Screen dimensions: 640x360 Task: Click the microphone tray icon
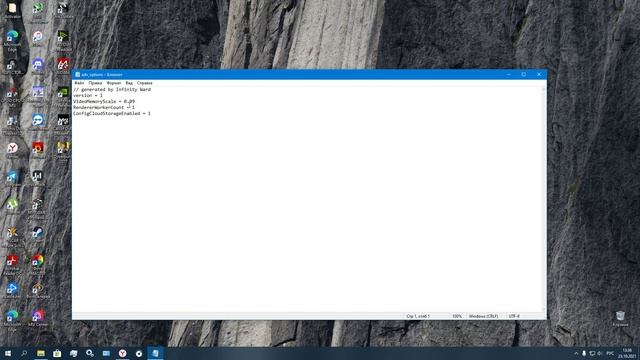(584, 353)
